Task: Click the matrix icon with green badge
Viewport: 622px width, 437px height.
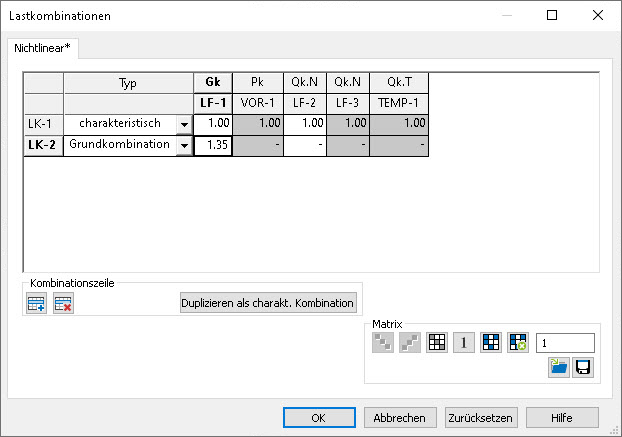Action: point(517,342)
